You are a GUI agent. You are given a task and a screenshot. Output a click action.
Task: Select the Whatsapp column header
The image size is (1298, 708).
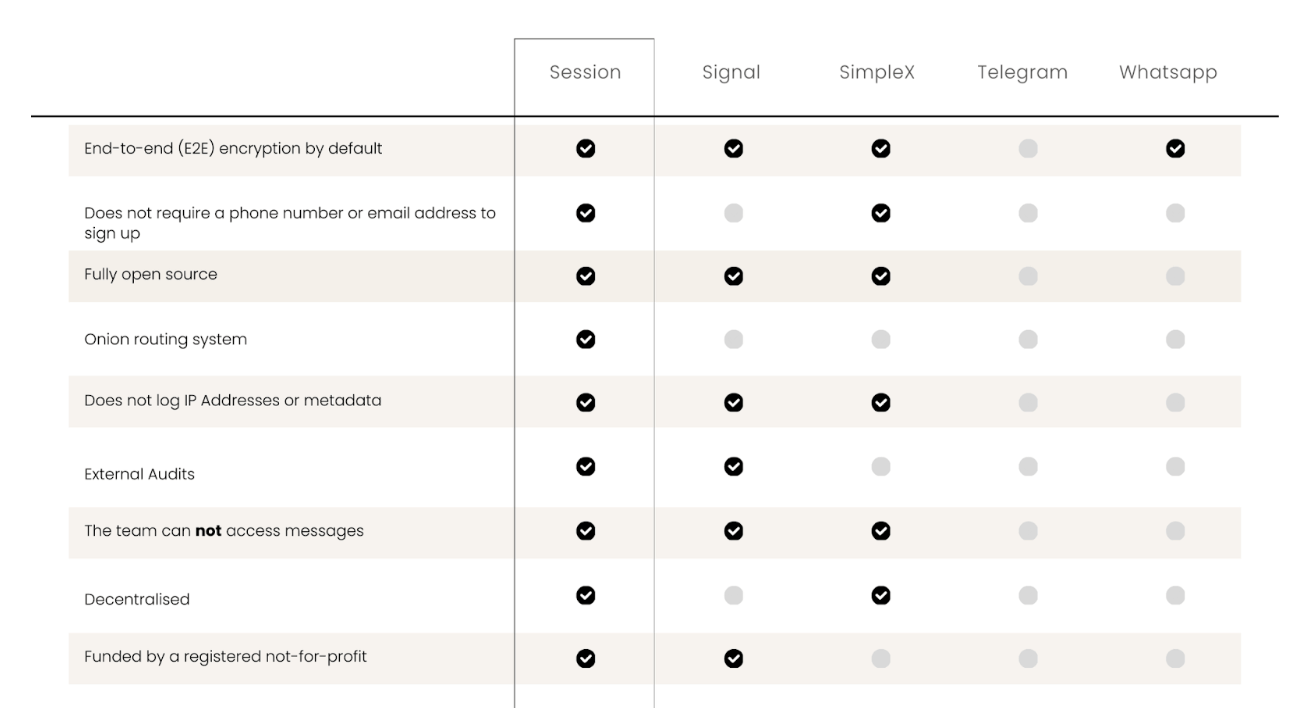click(x=1168, y=73)
